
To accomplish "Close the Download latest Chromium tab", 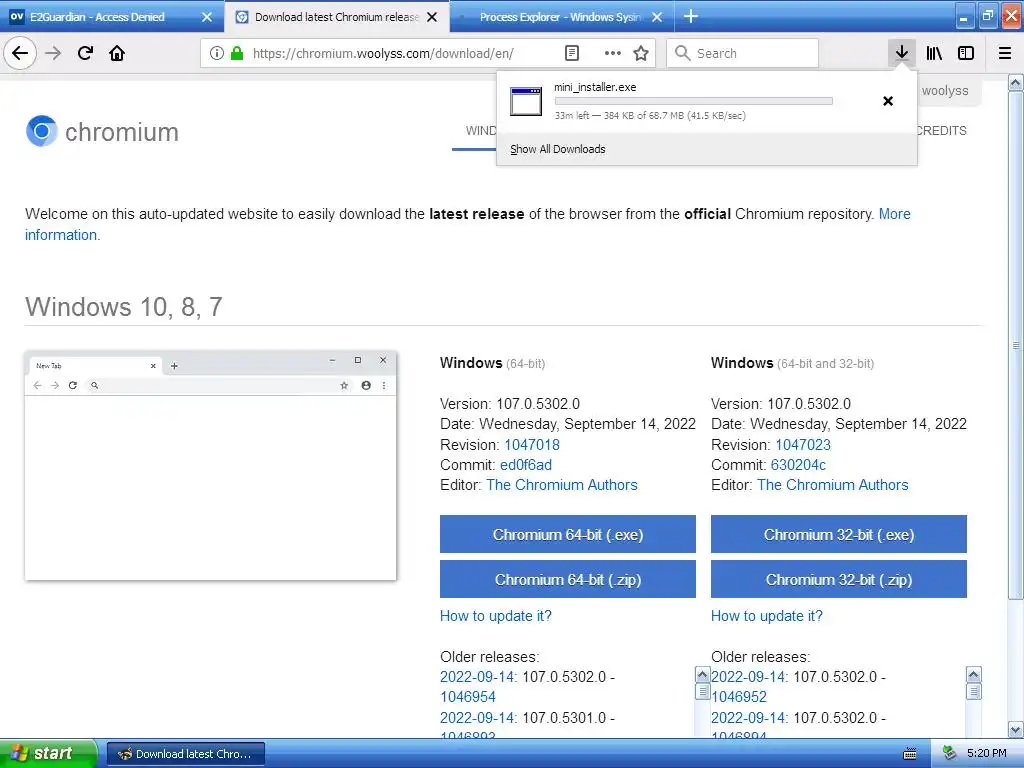I will 432,17.
